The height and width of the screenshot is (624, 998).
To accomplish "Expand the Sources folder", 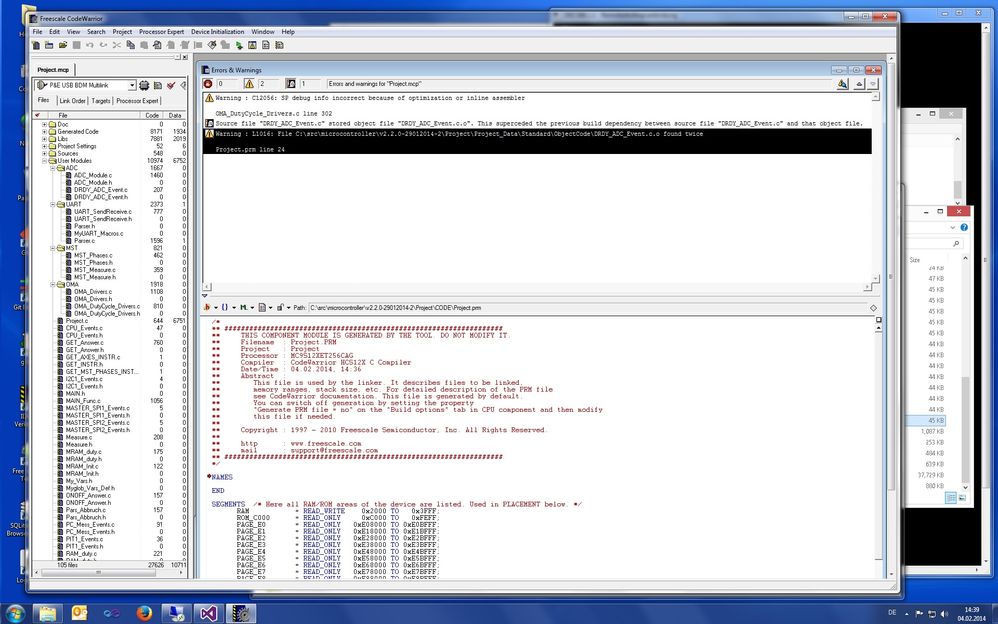I will 44,153.
